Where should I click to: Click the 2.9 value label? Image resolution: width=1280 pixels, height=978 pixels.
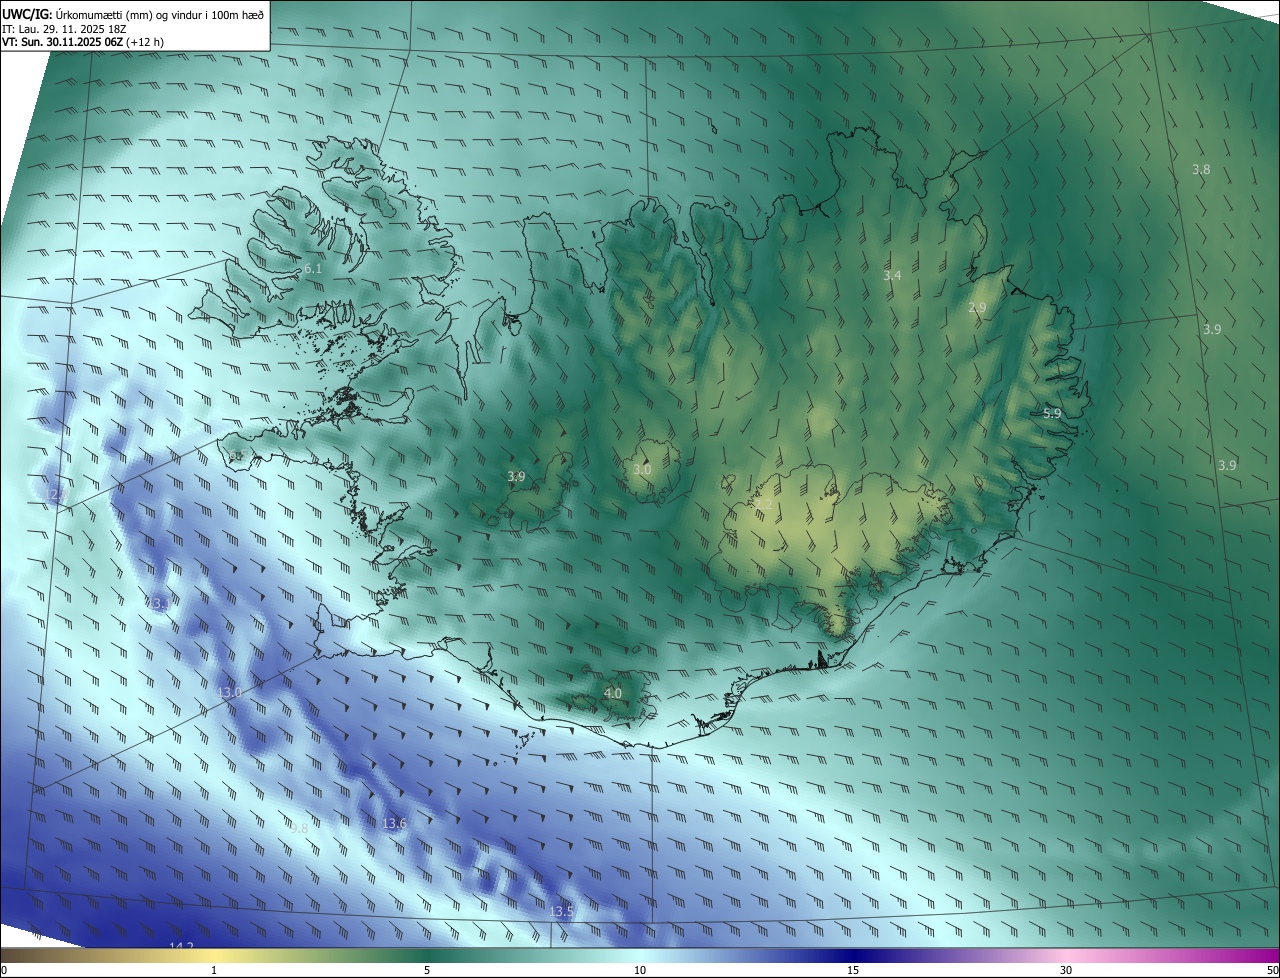pos(977,308)
